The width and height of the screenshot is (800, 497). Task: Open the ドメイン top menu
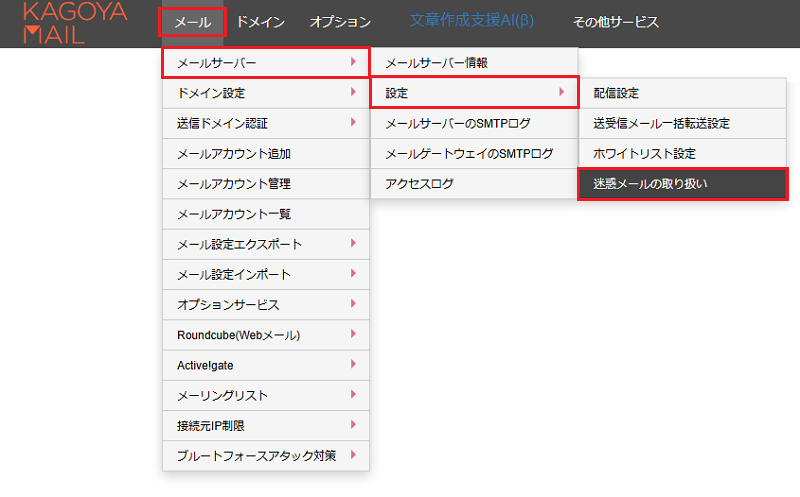click(260, 22)
